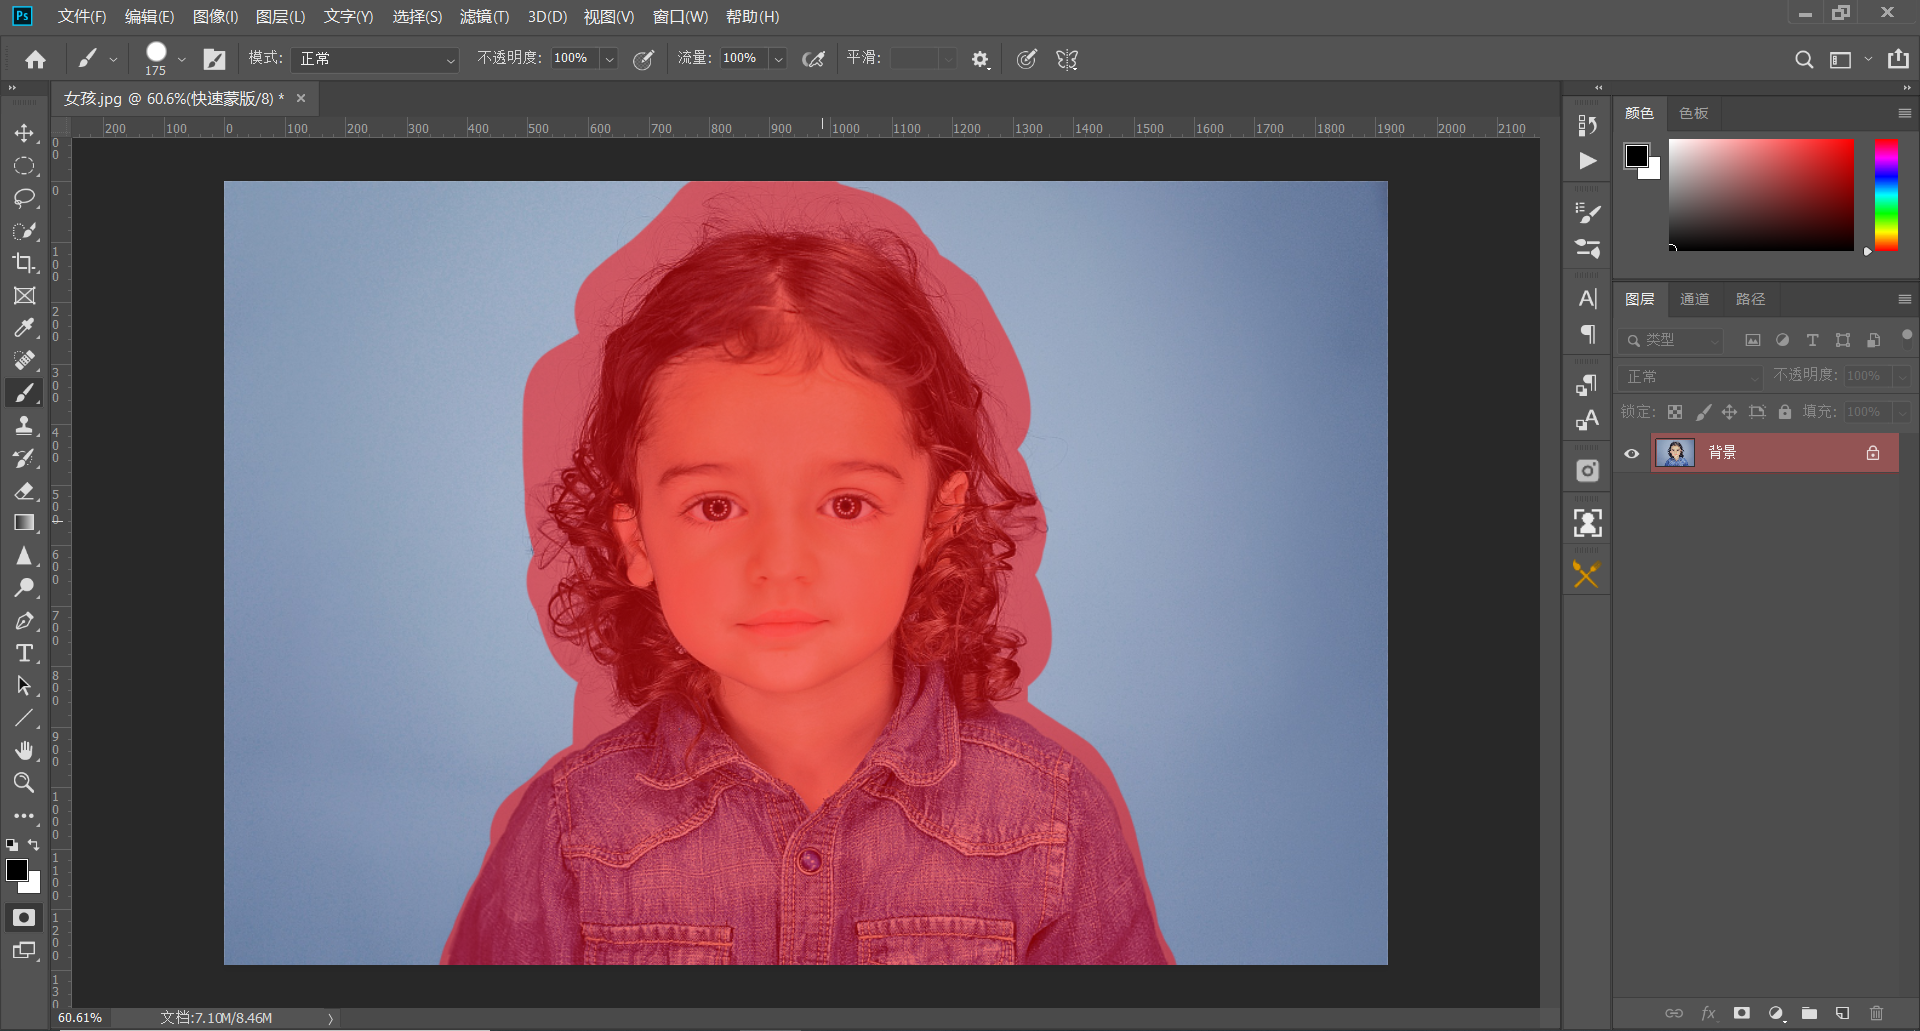Image resolution: width=1920 pixels, height=1031 pixels.
Task: Expand the 不透明度 100% dropdown arrow
Action: click(608, 59)
